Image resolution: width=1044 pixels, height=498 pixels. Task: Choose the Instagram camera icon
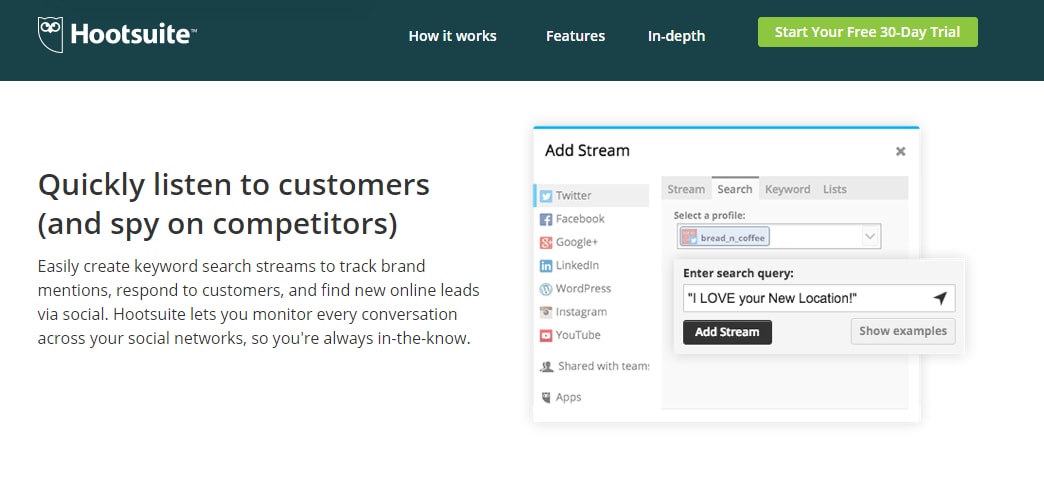546,312
